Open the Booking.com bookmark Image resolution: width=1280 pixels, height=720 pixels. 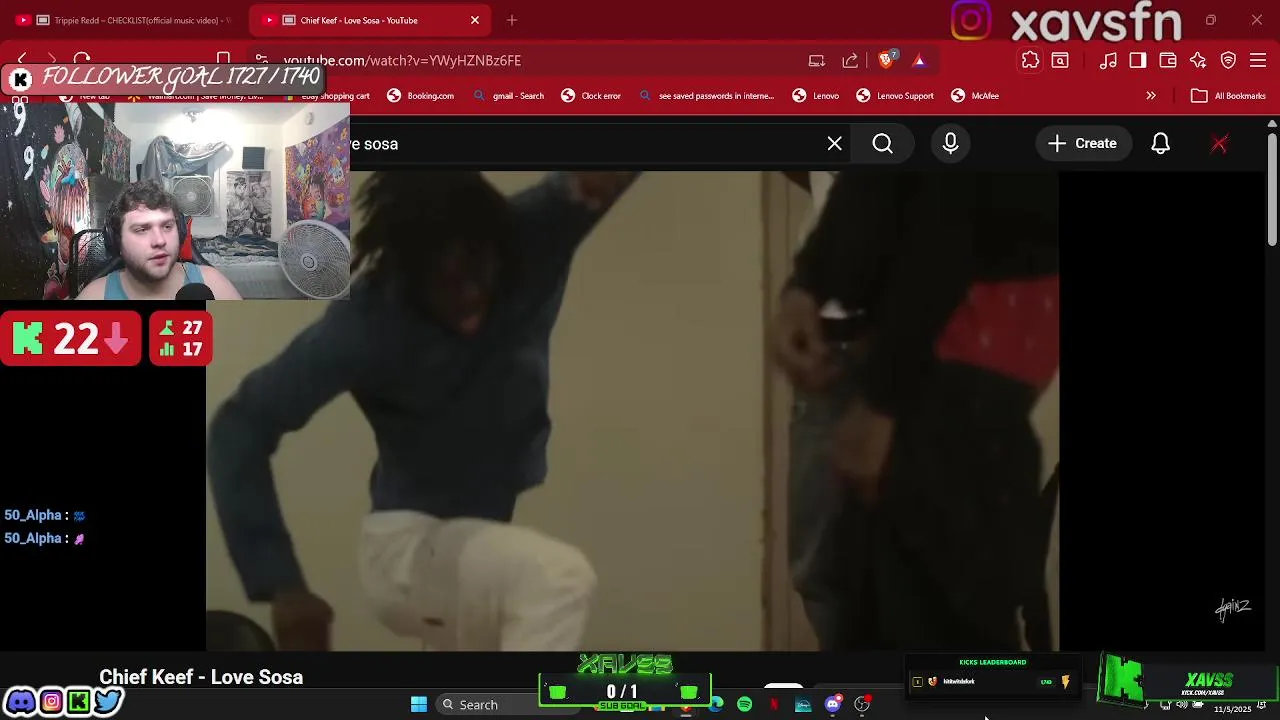tap(421, 96)
